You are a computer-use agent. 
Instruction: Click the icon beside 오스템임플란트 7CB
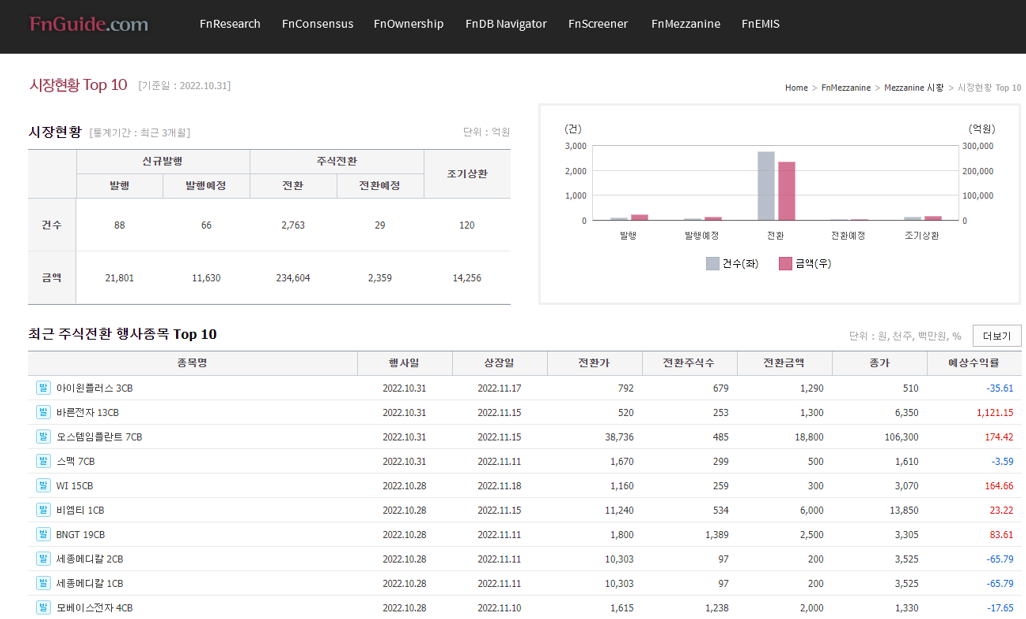(x=43, y=437)
